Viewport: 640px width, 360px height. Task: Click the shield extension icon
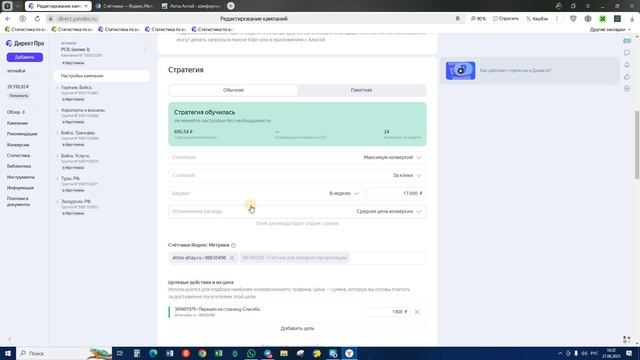[573, 19]
